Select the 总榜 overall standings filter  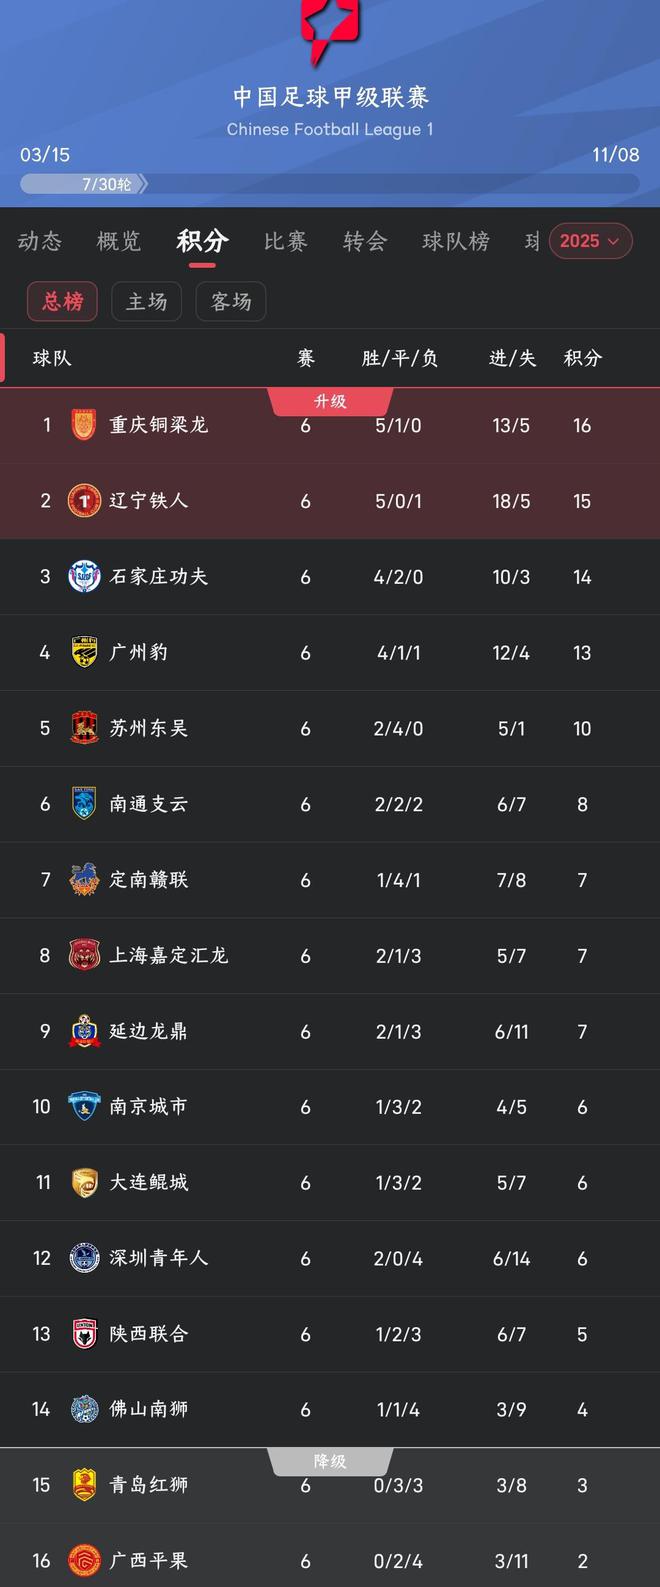[62, 301]
